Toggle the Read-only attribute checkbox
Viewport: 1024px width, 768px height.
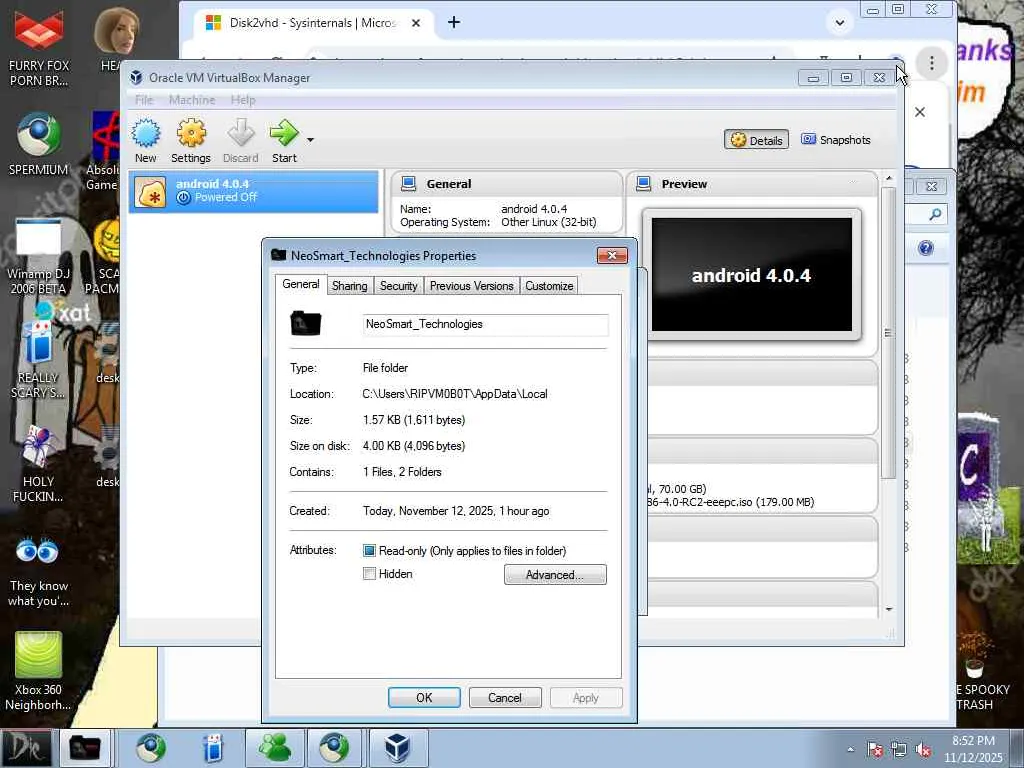coord(369,551)
